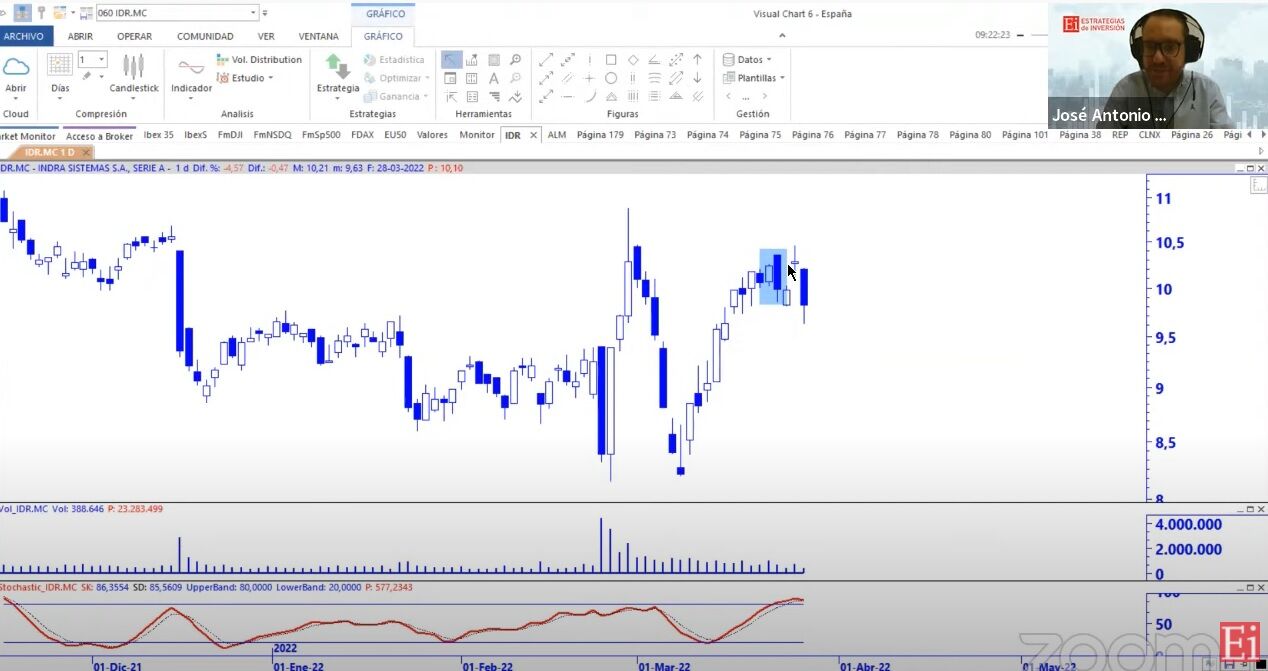Select the pointer cursor tool in Herramientas
The width and height of the screenshot is (1268, 671).
tap(452, 60)
